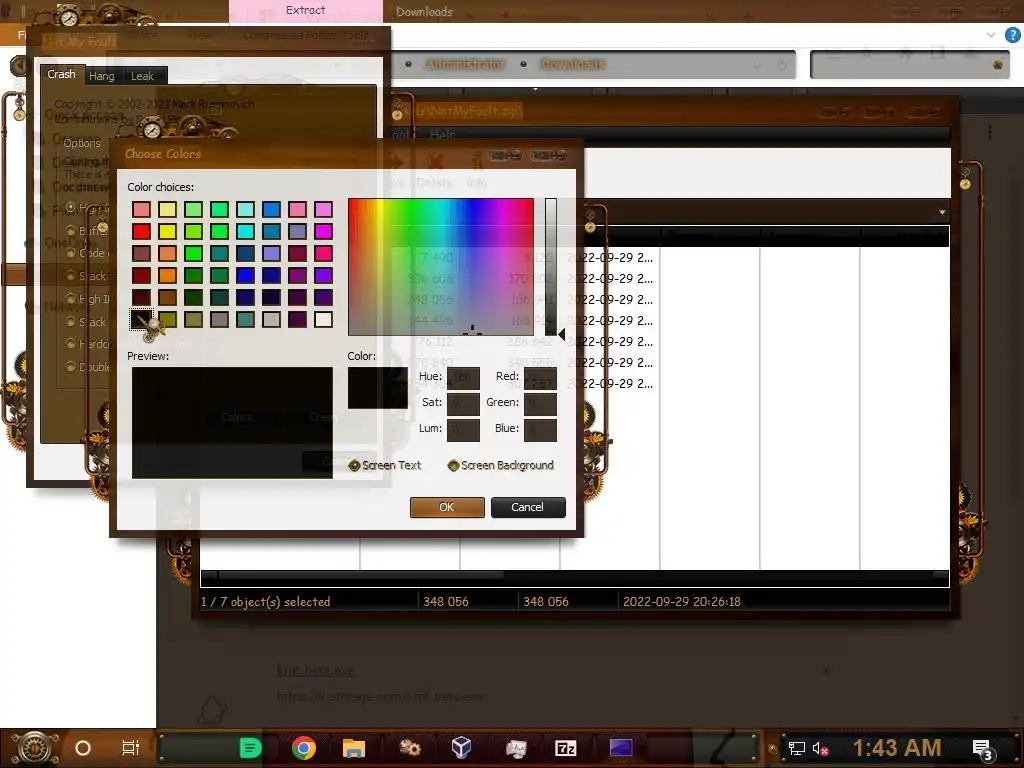
Task: Click Info in 7-Zip toolbar
Action: pyautogui.click(x=477, y=172)
